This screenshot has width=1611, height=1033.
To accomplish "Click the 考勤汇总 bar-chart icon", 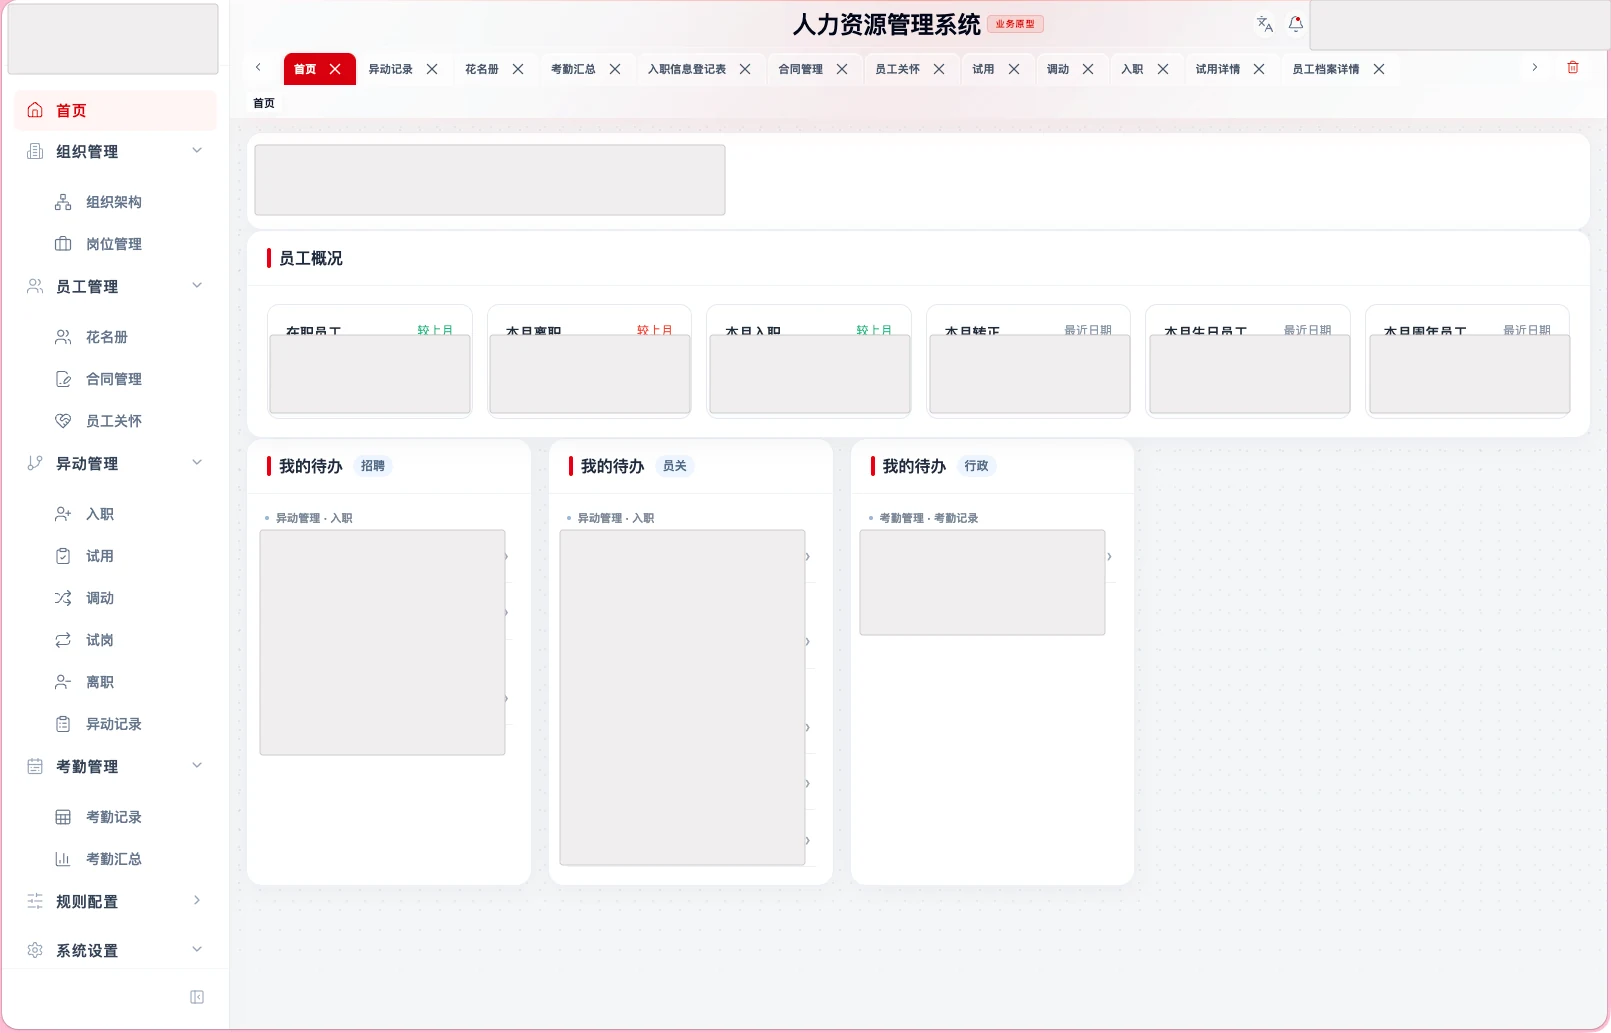I will tap(63, 859).
